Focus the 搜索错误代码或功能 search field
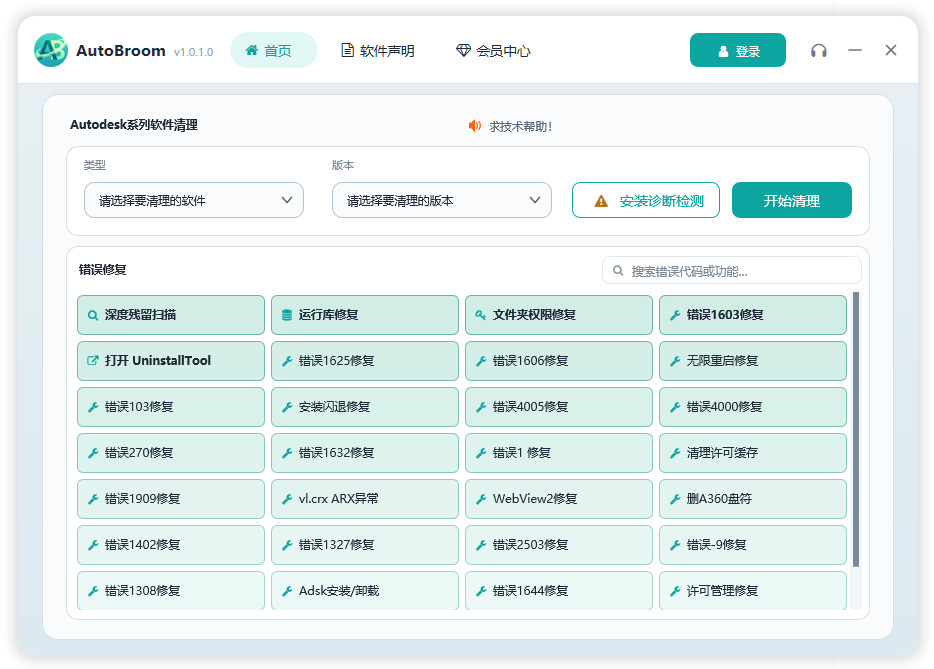 pos(732,271)
